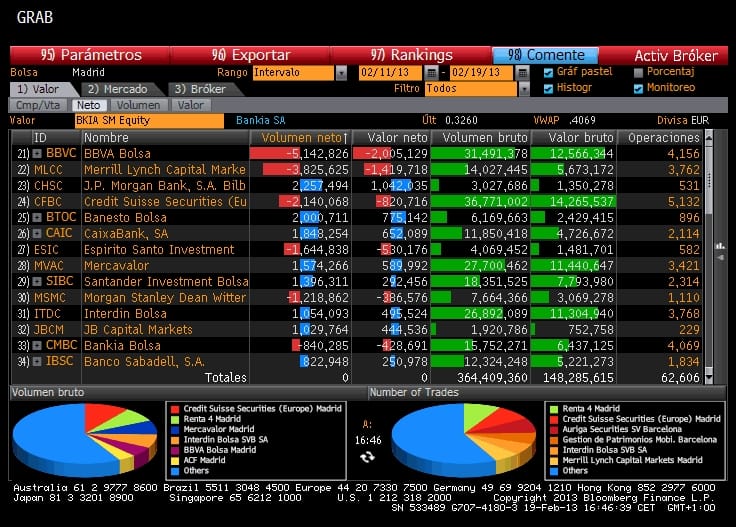Viewport: 736px width, 527px height.
Task: Expand the BTOC Banesto Bolsa row
Action: coord(37,217)
